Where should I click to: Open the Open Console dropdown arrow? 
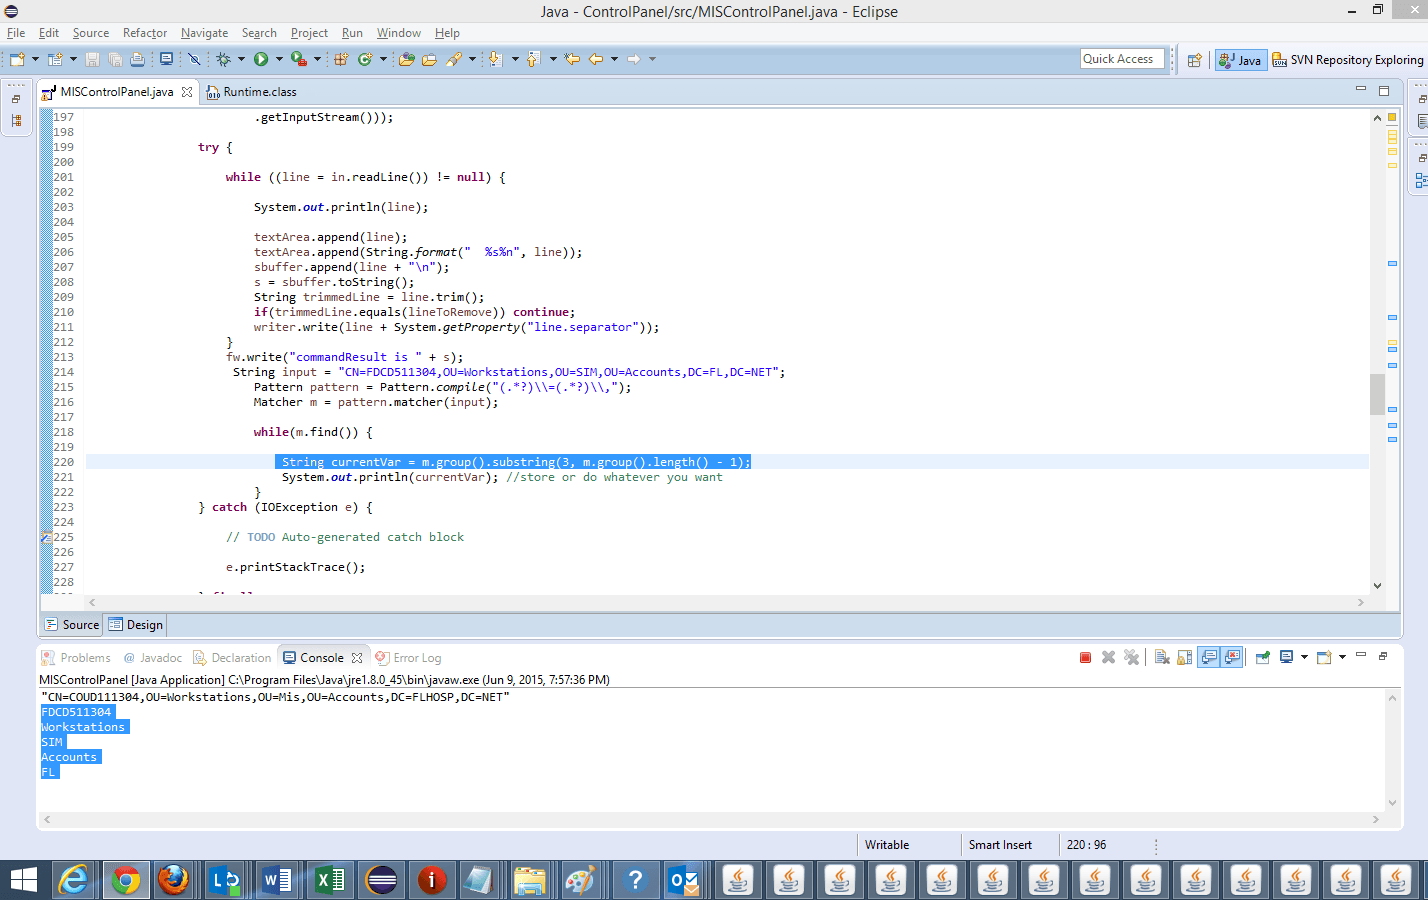pos(1342,657)
